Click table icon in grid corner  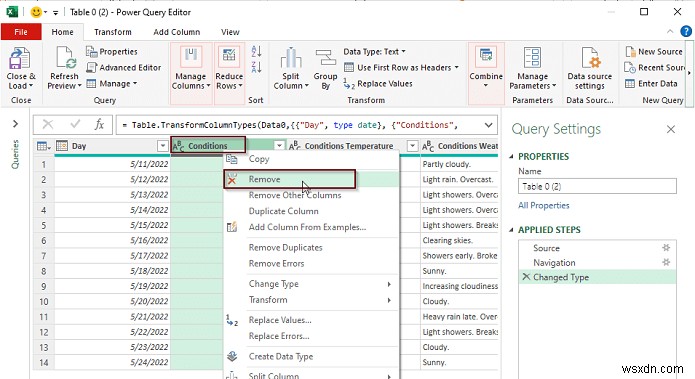pos(43,146)
